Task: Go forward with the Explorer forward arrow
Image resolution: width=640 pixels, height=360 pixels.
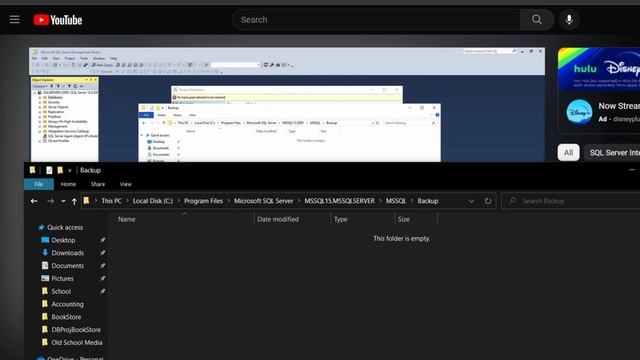Action: 50,201
